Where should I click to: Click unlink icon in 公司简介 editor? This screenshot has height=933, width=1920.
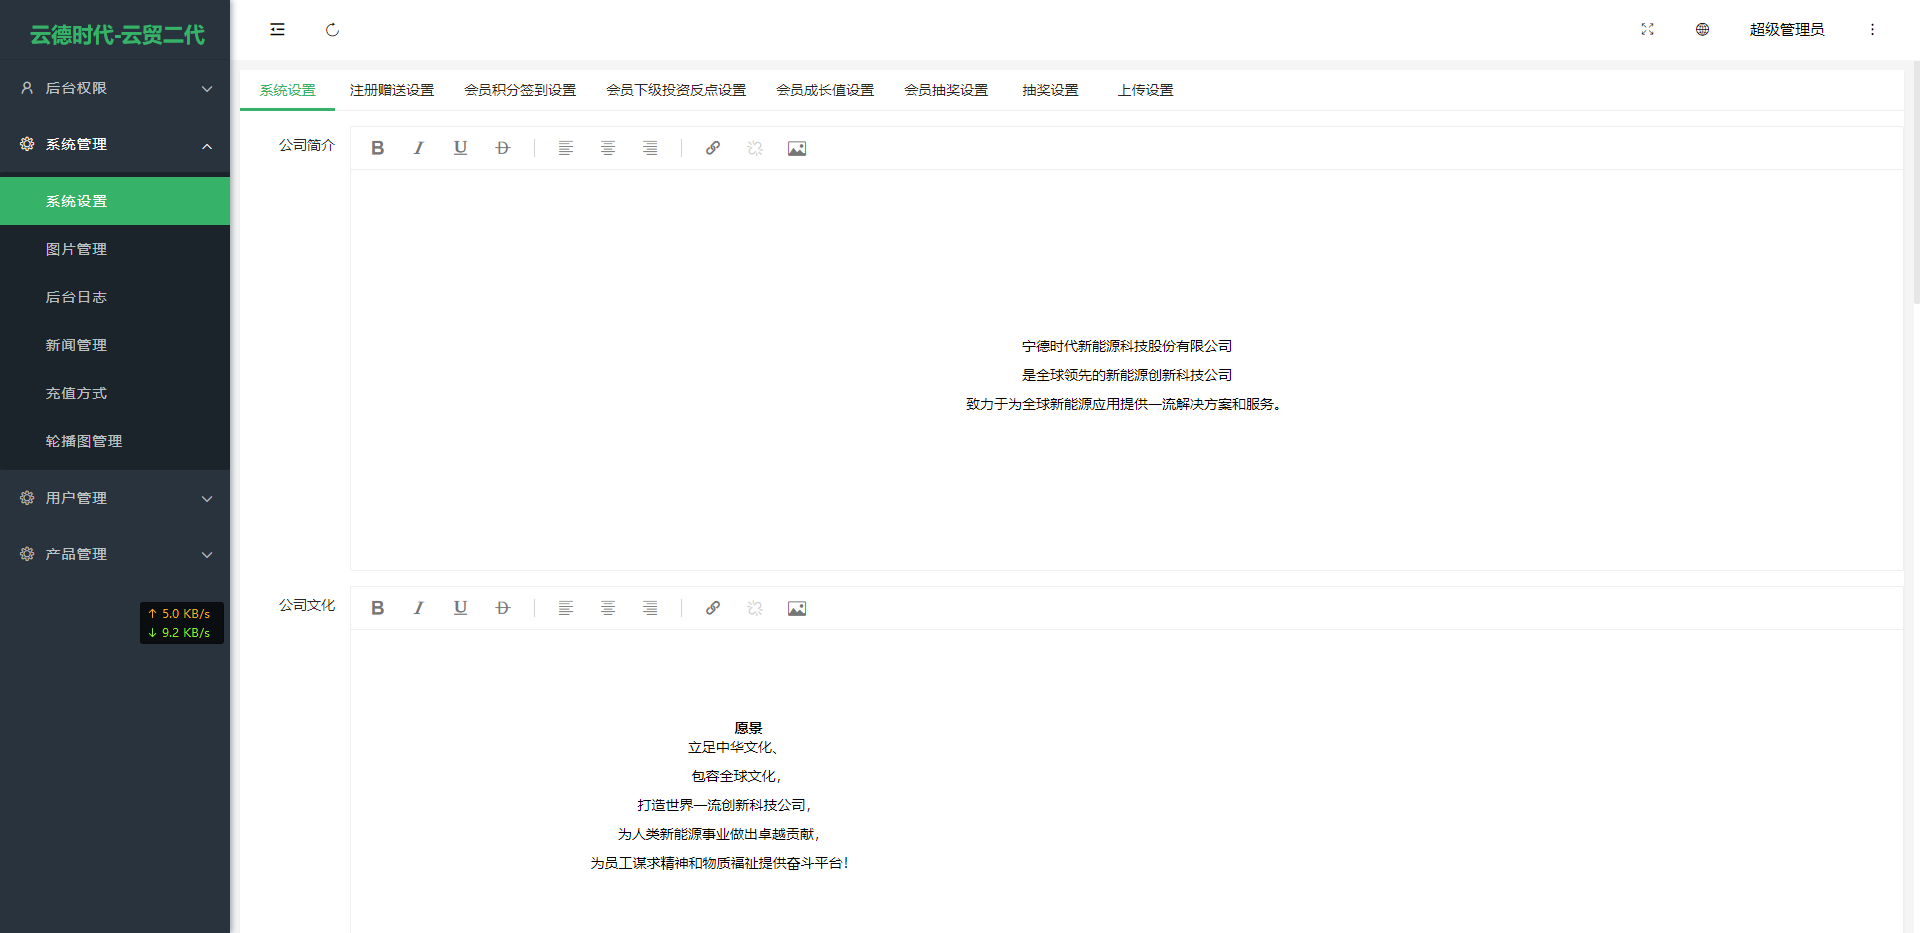(x=755, y=148)
